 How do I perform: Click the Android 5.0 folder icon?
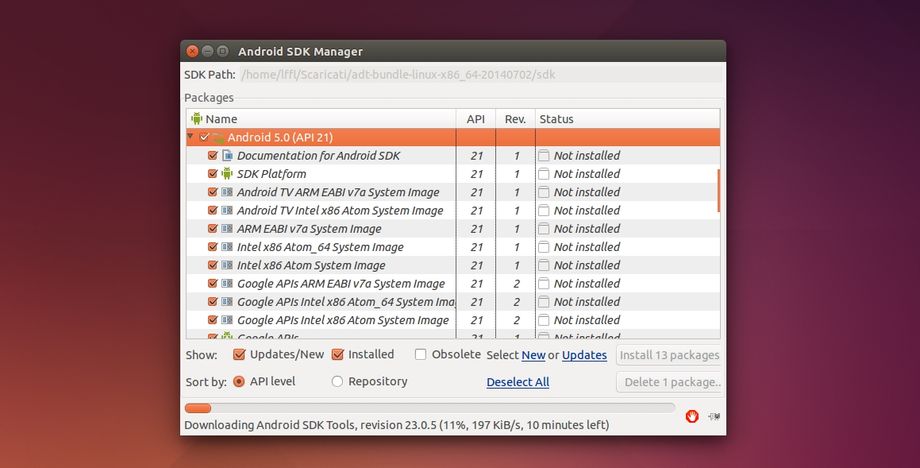click(x=218, y=137)
